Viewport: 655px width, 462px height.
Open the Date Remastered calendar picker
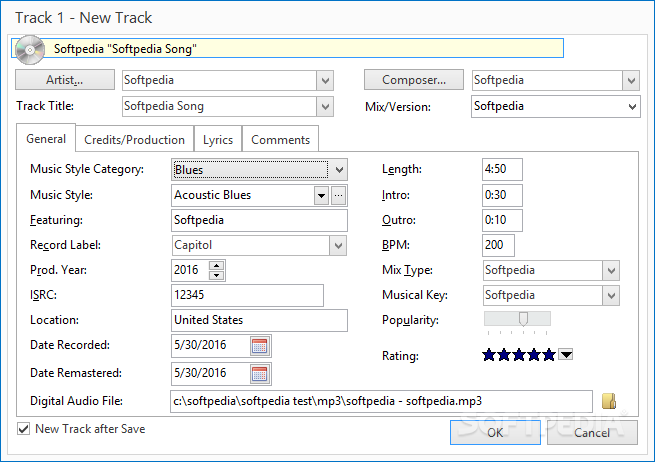coord(260,374)
